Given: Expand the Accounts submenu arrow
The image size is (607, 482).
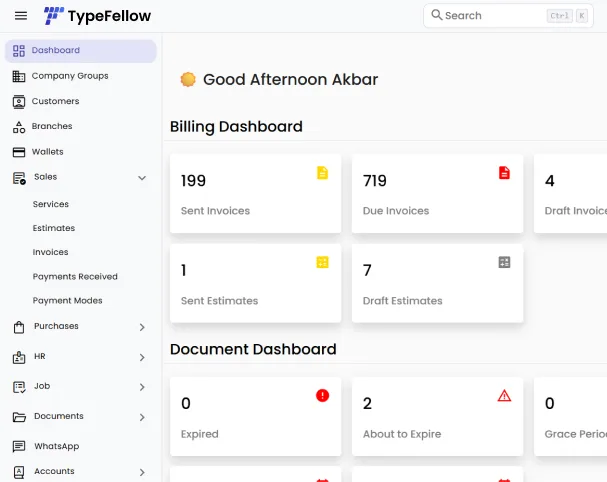Looking at the screenshot, I should tap(142, 472).
